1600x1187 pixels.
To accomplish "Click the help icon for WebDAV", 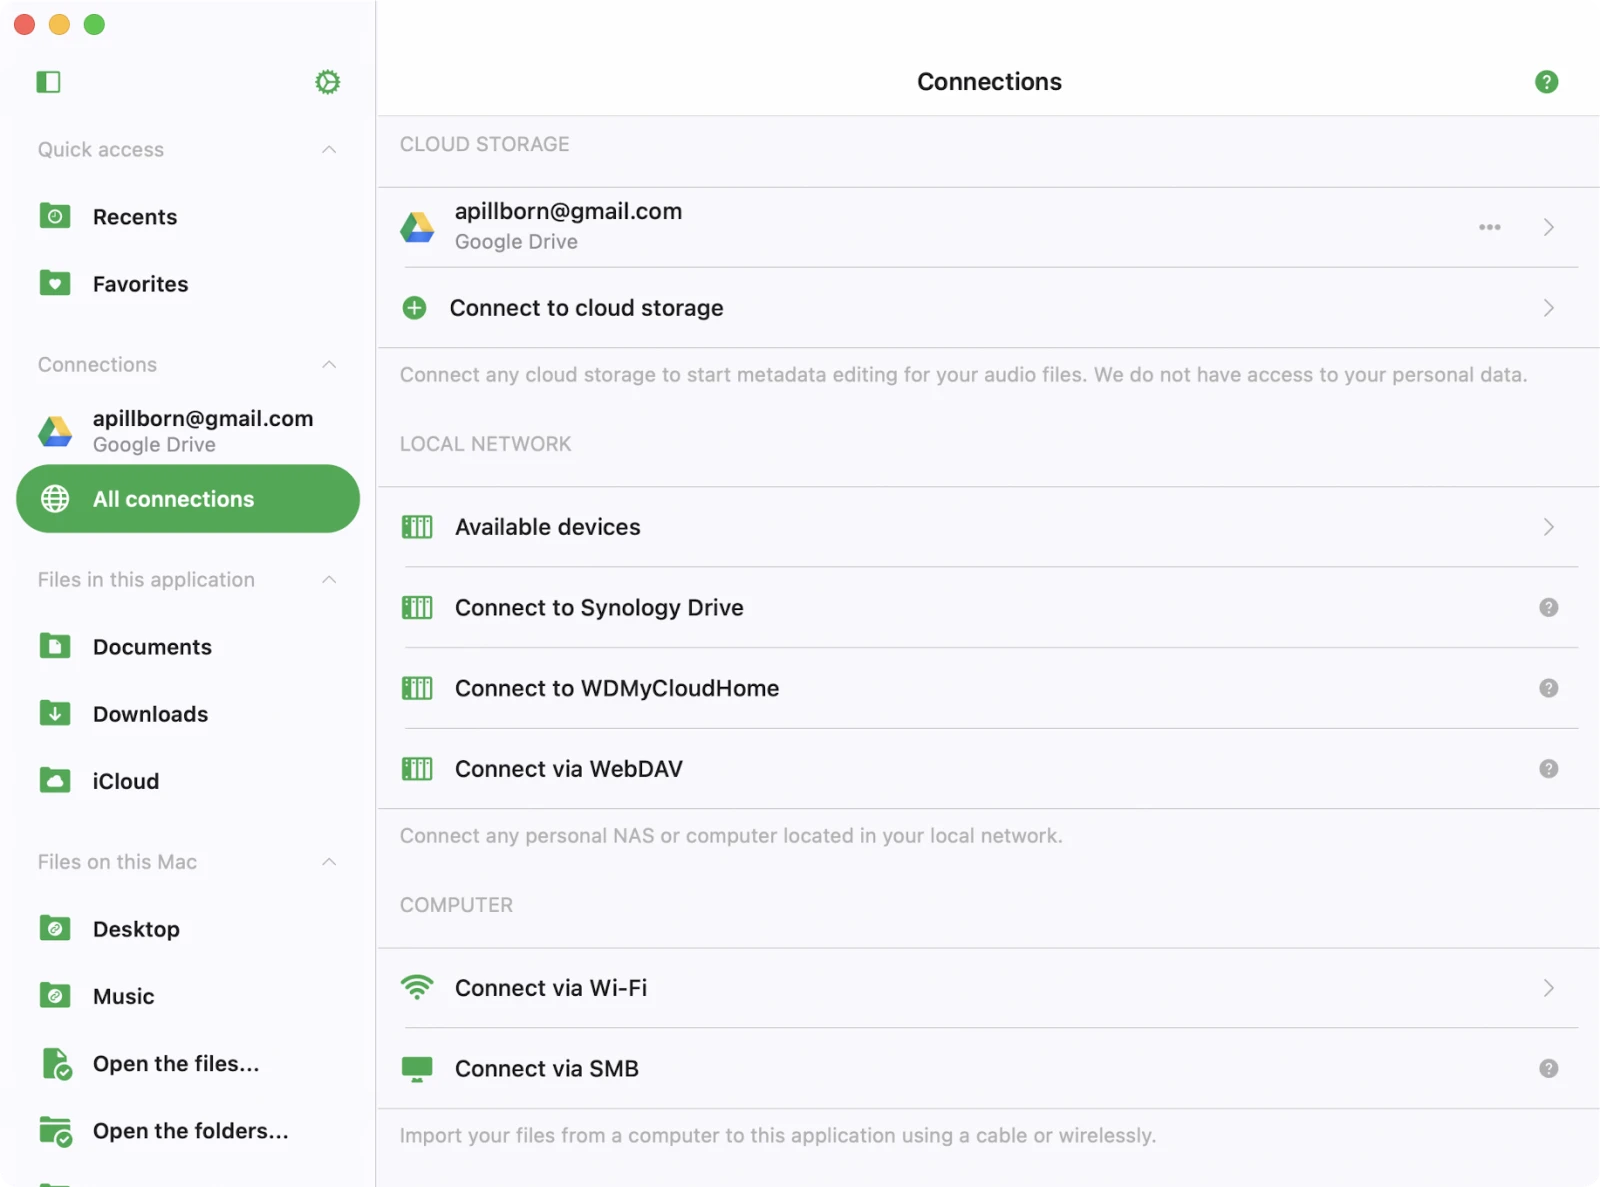I will 1548,769.
